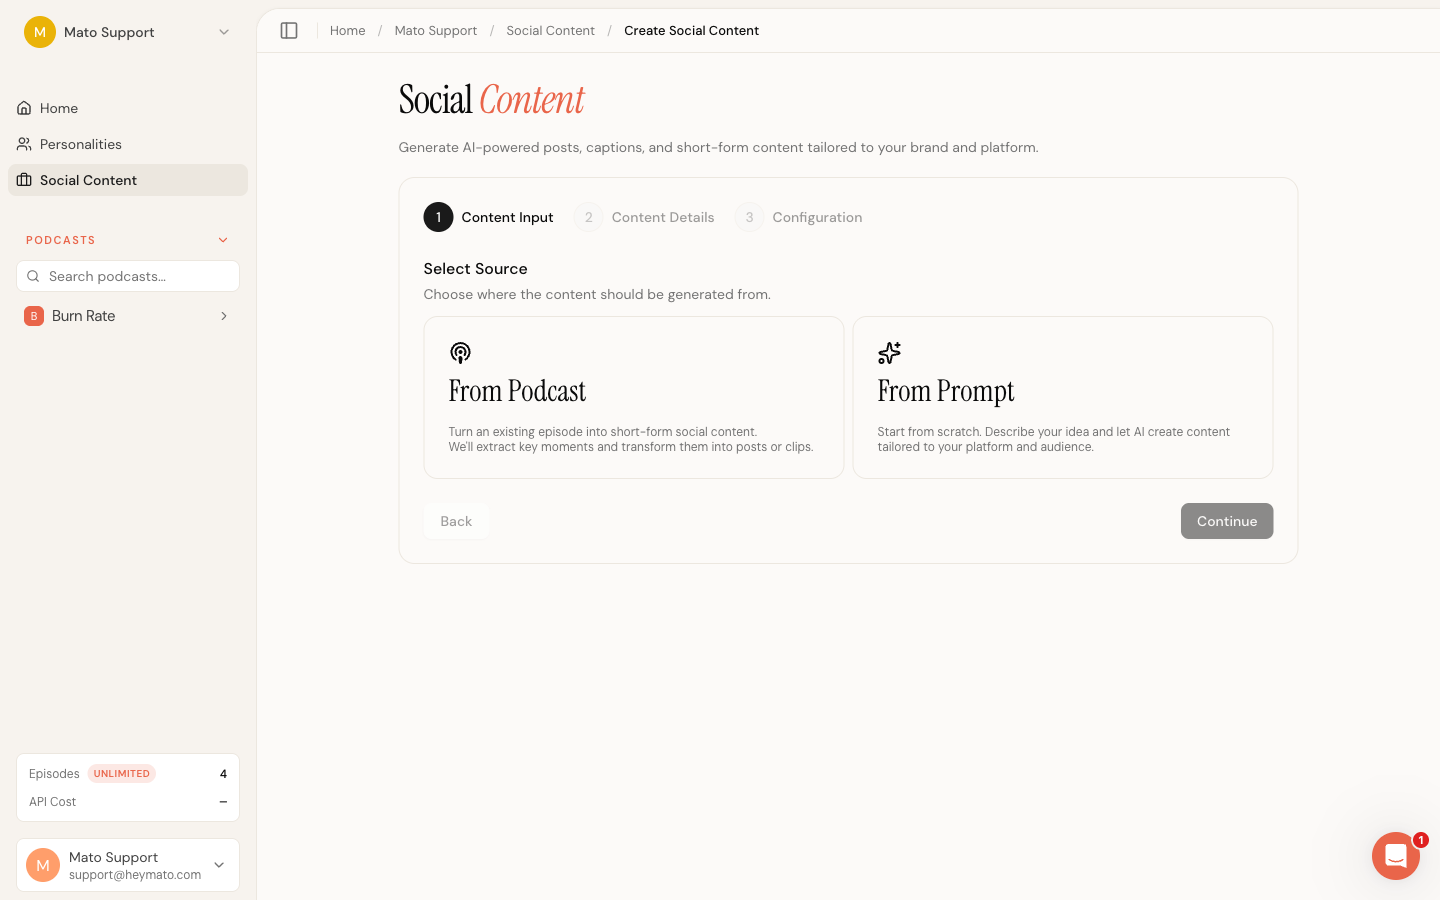Select the From Prompt source option
The width and height of the screenshot is (1440, 900).
pos(1063,398)
